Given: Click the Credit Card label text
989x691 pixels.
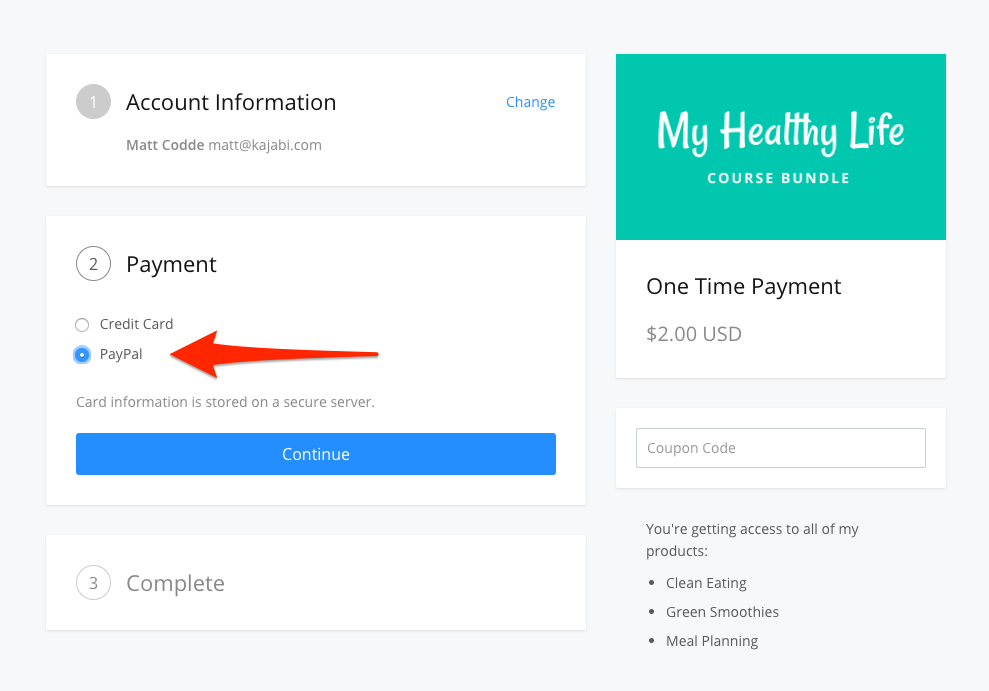Looking at the screenshot, I should click(x=136, y=324).
